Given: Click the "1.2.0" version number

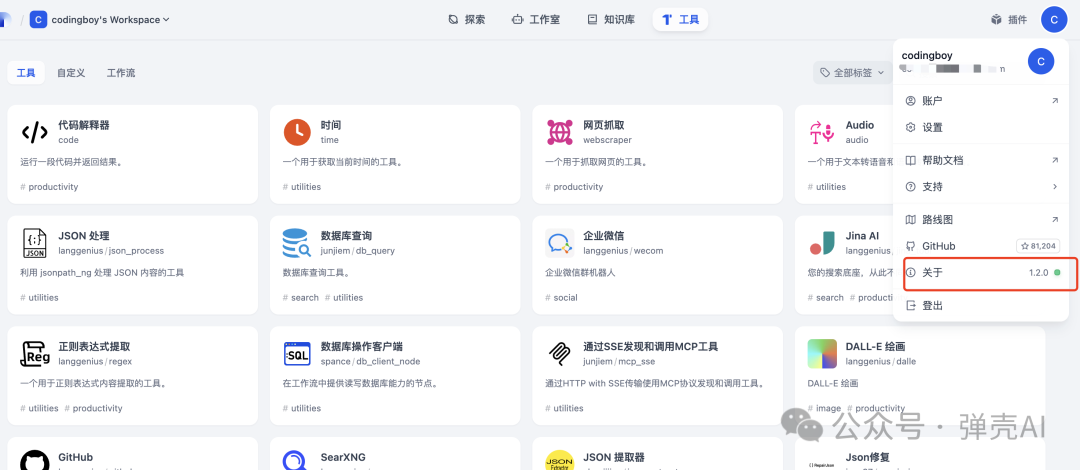Looking at the screenshot, I should pos(1039,272).
